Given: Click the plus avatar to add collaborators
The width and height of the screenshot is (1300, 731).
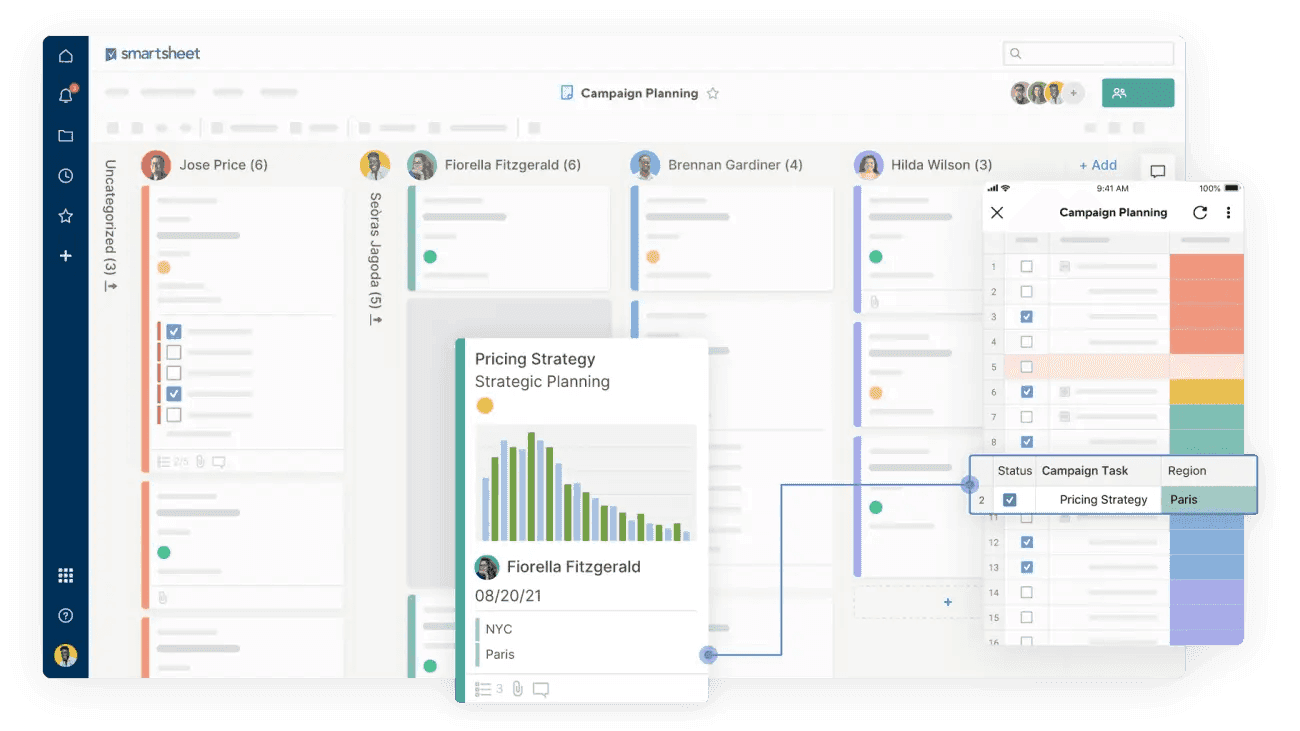Looking at the screenshot, I should tap(1074, 93).
